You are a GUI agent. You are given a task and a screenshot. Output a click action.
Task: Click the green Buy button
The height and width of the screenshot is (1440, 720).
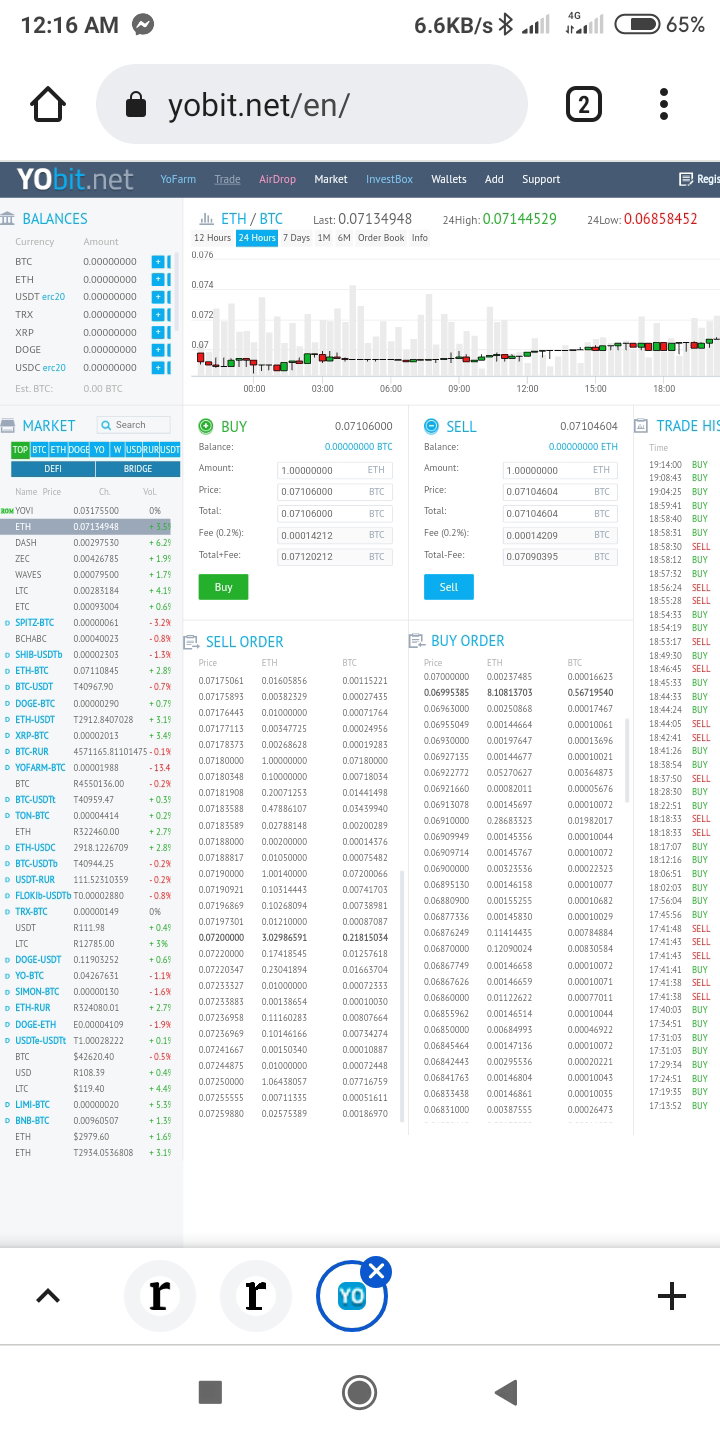pos(223,587)
